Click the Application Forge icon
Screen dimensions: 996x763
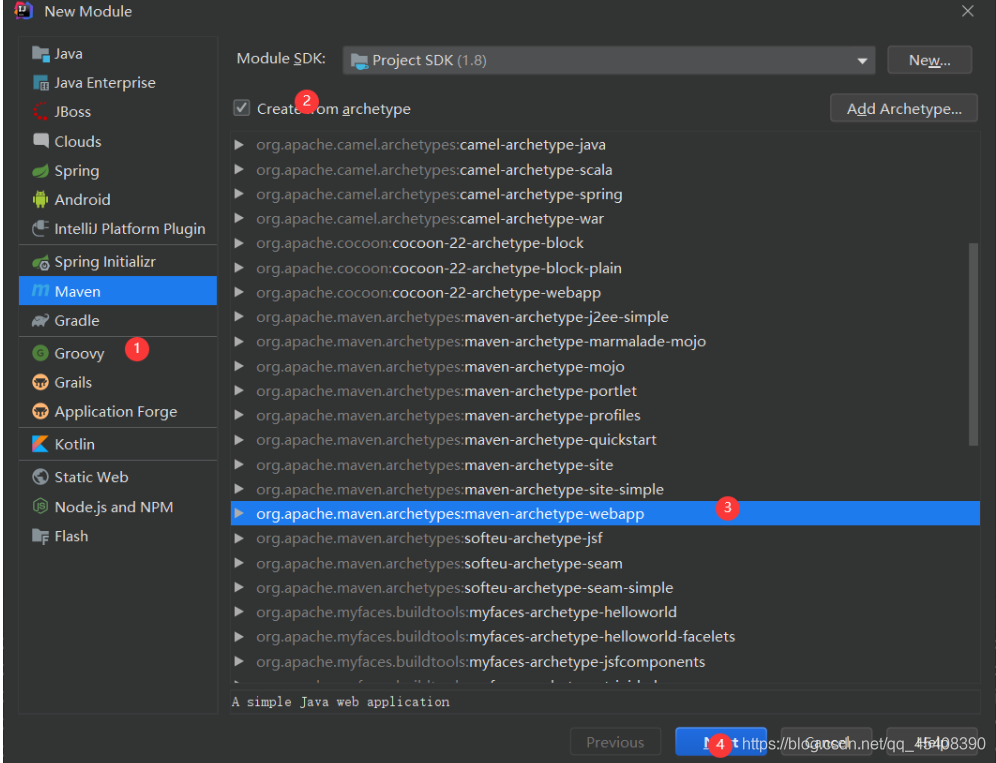(x=41, y=412)
